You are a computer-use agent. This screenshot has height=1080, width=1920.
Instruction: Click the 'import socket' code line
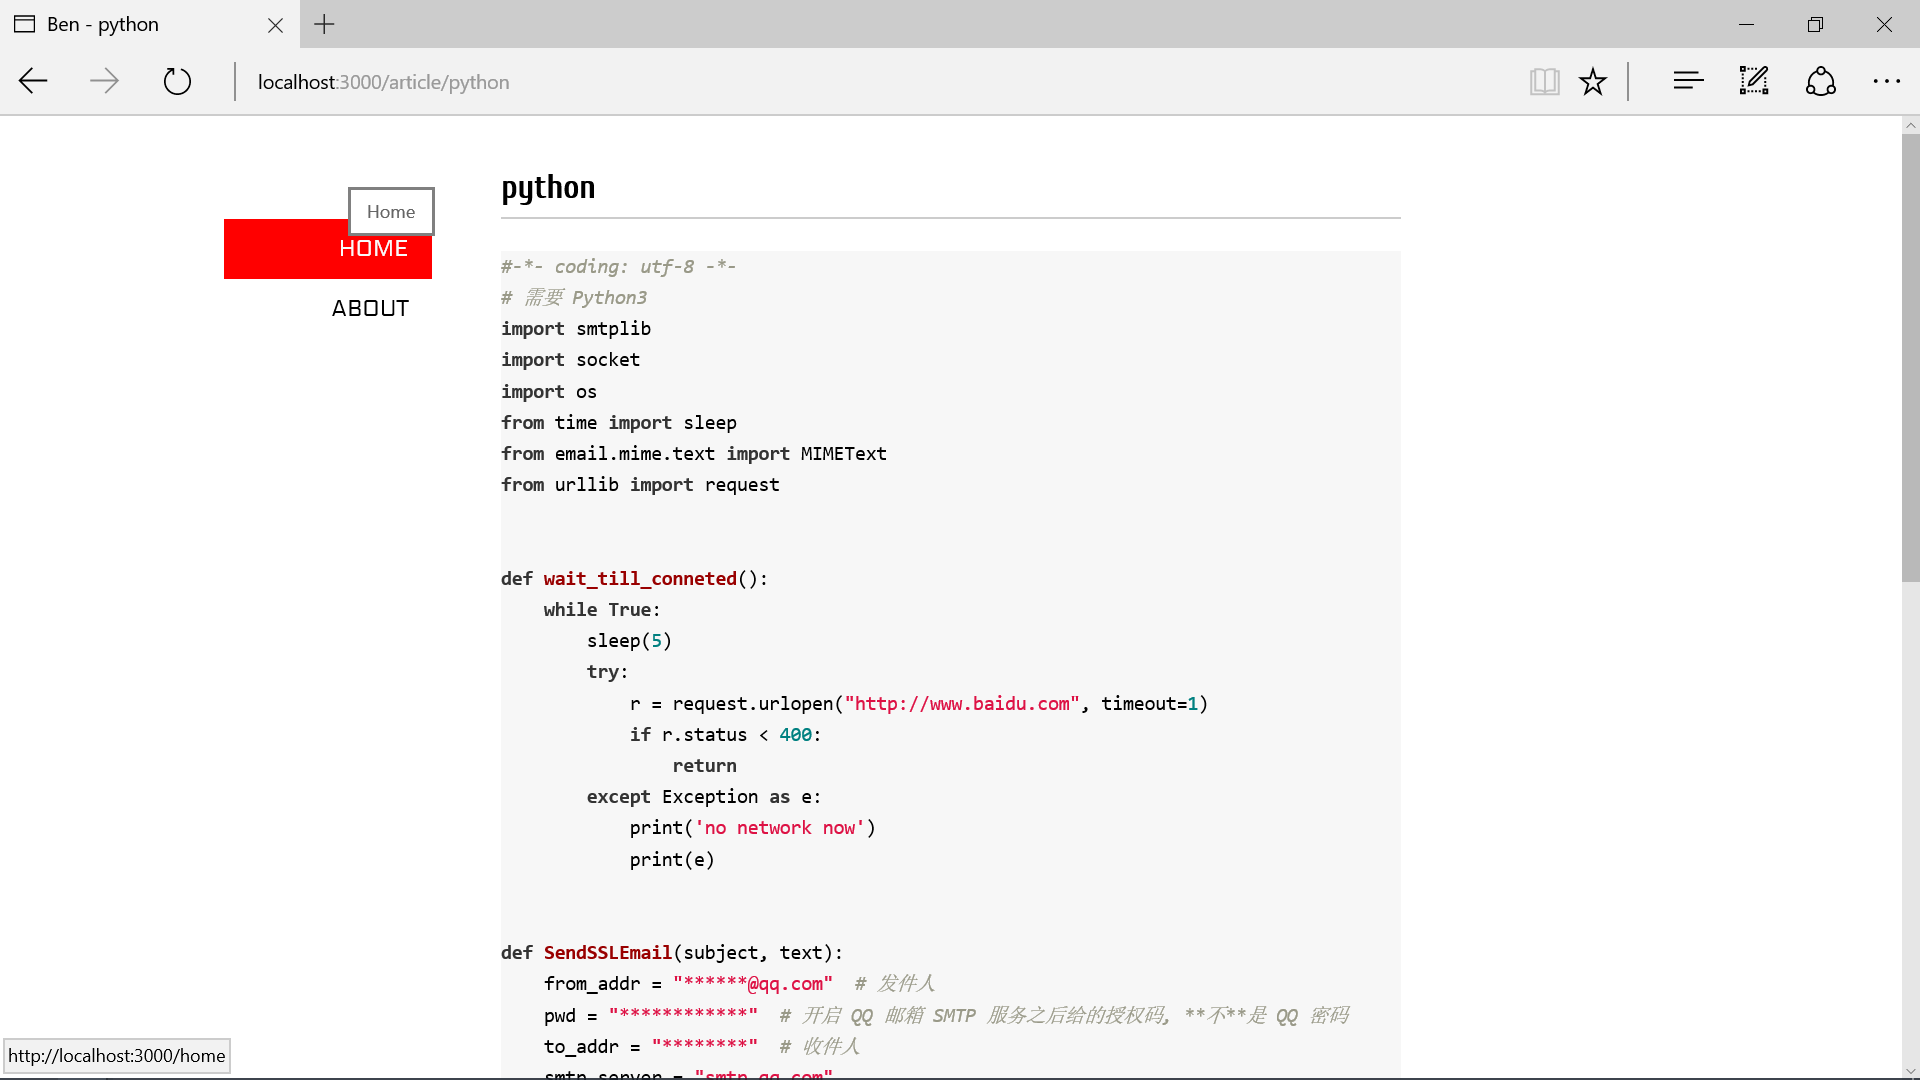click(570, 360)
